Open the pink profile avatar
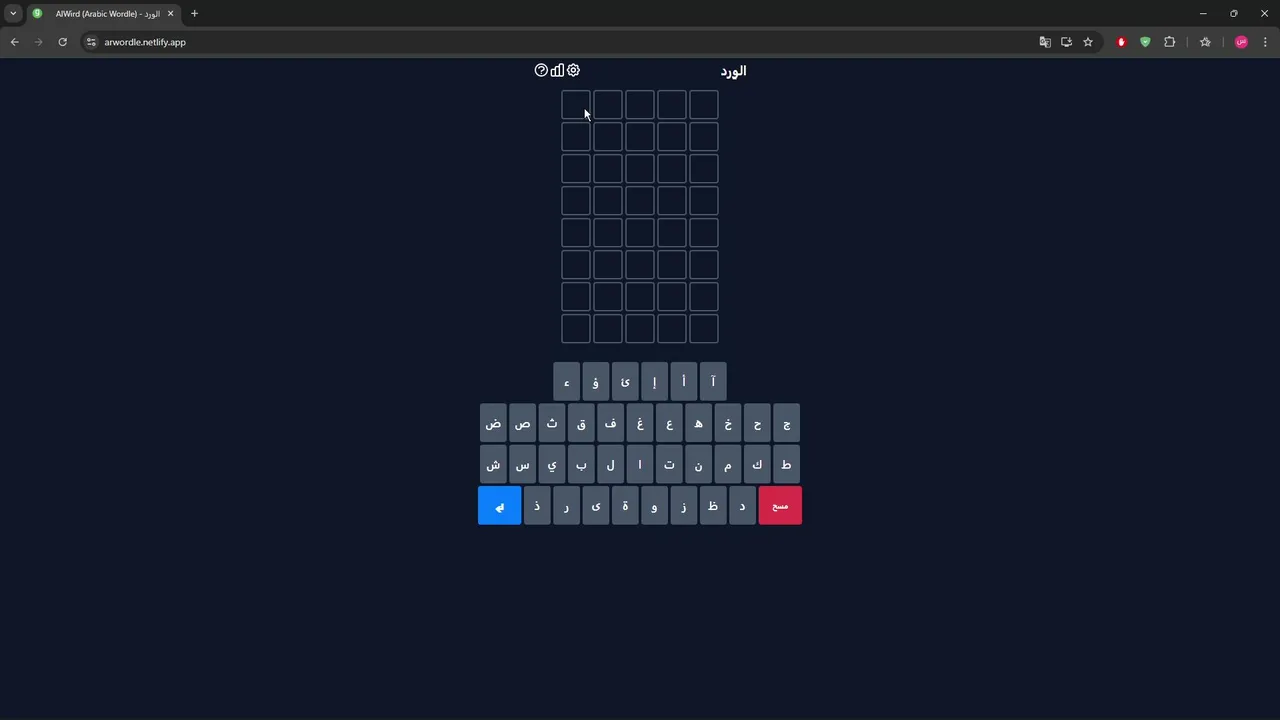Image resolution: width=1280 pixels, height=720 pixels. click(1241, 42)
